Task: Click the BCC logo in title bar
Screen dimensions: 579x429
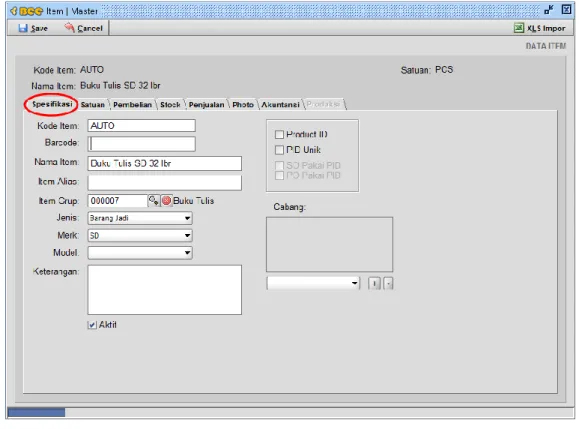Action: pos(27,11)
